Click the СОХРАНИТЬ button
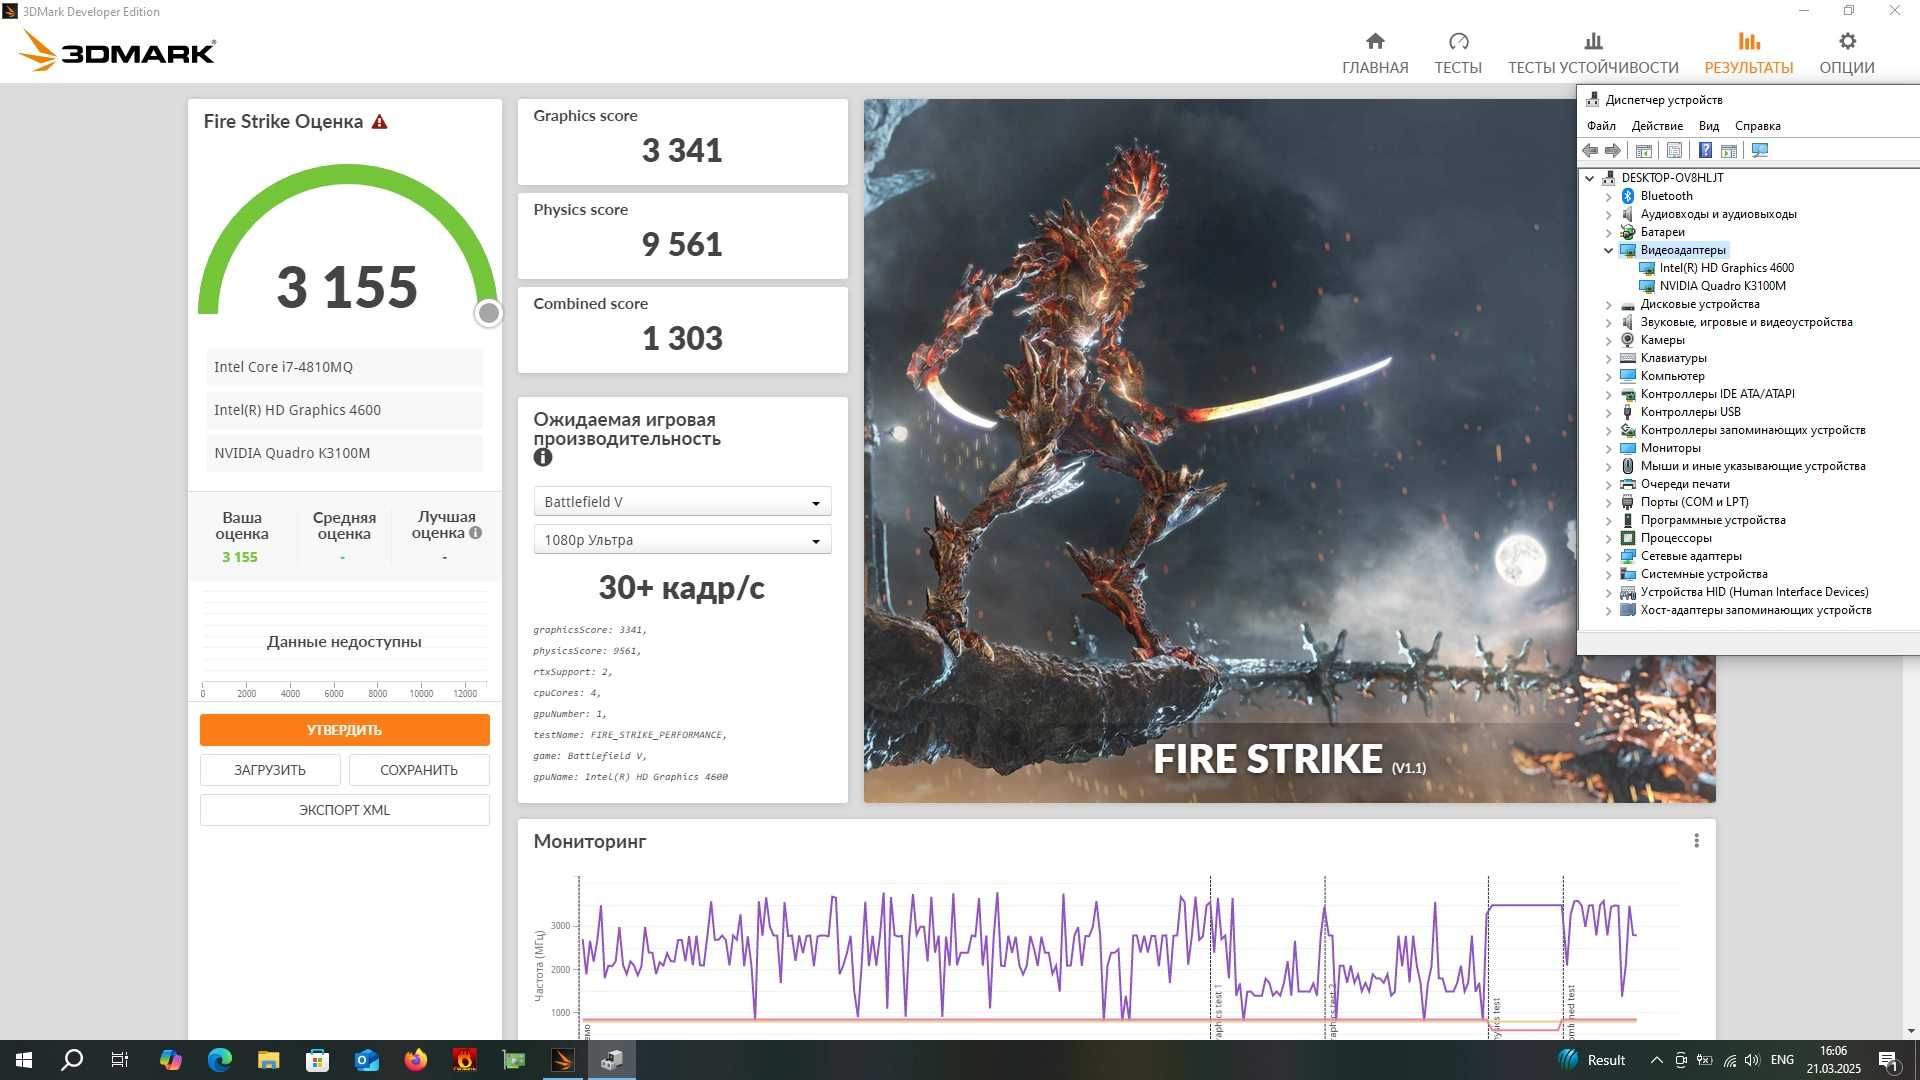1920x1080 pixels. pos(419,770)
